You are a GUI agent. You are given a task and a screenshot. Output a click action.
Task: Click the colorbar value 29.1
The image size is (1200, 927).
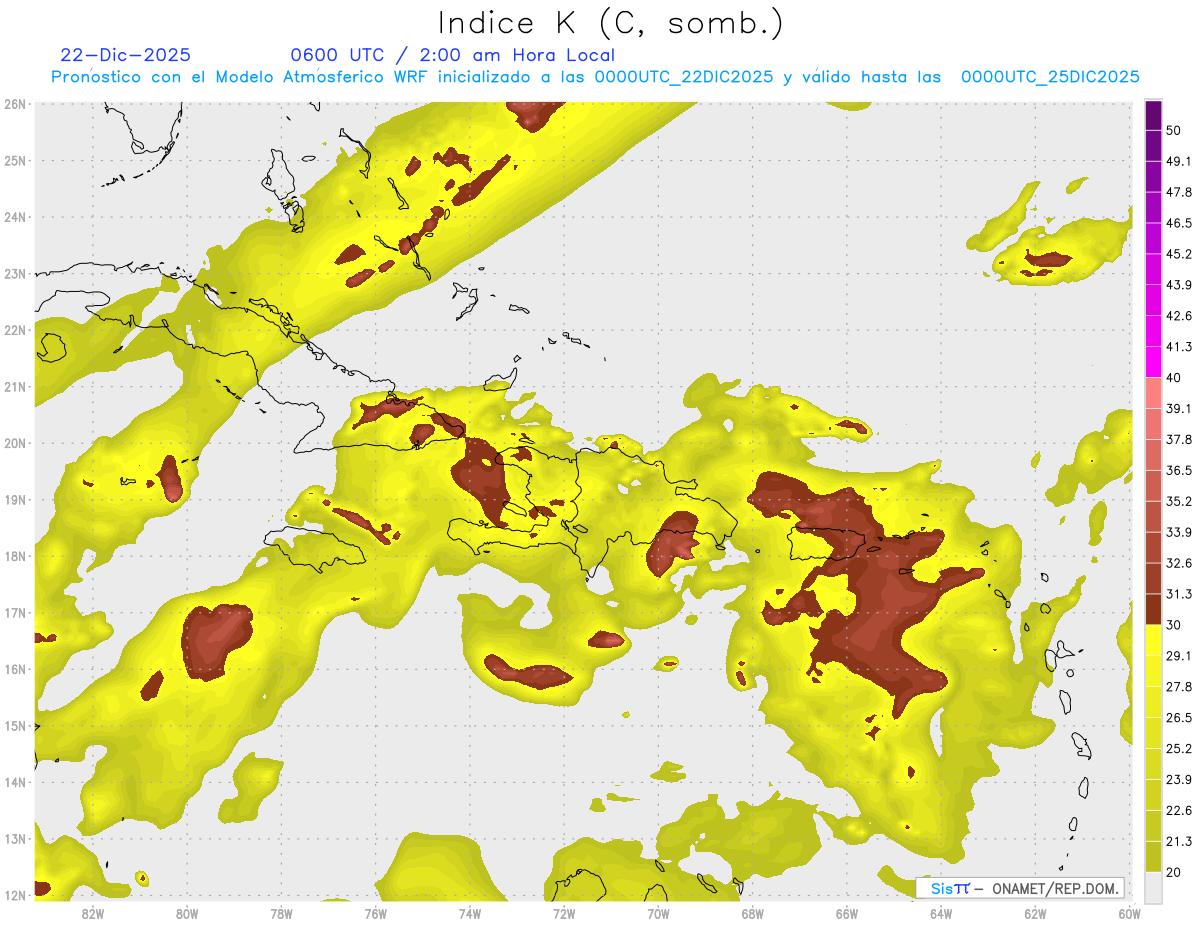[1179, 656]
